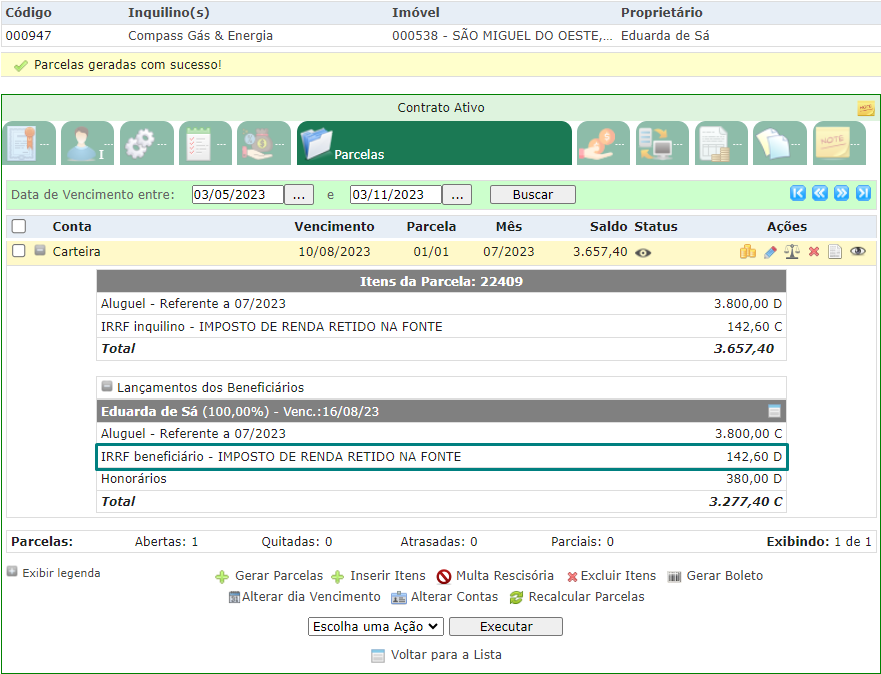Screen dimensions: 881x674
Task: Click the Saldo column header
Action: pyautogui.click(x=608, y=226)
